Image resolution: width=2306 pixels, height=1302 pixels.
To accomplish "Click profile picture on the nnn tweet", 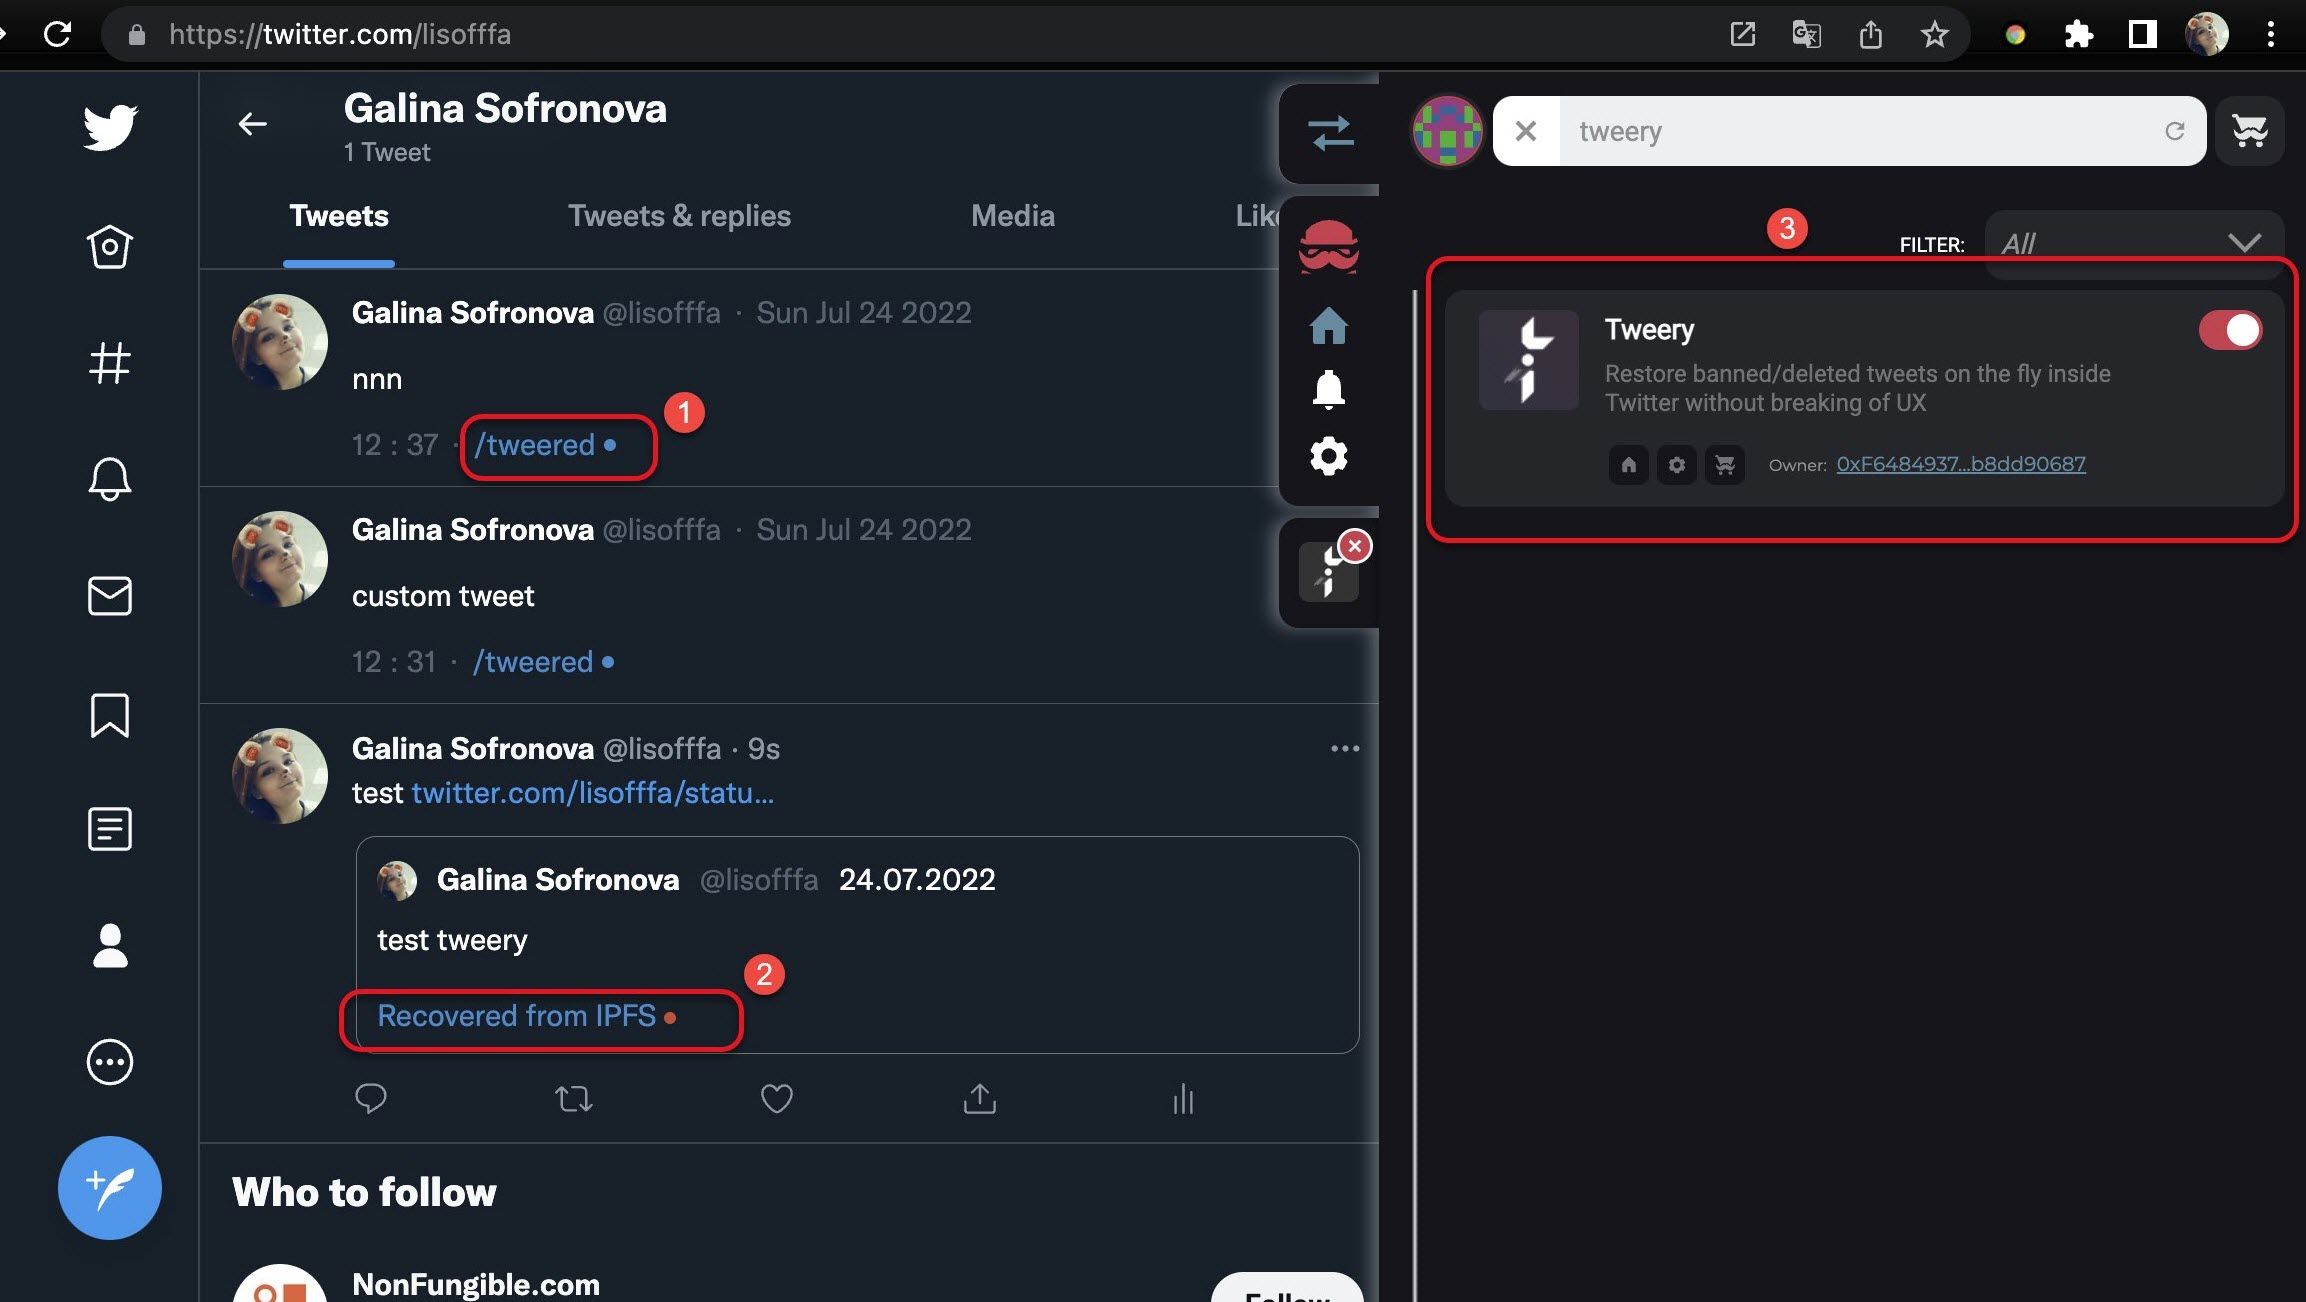I will click(280, 342).
